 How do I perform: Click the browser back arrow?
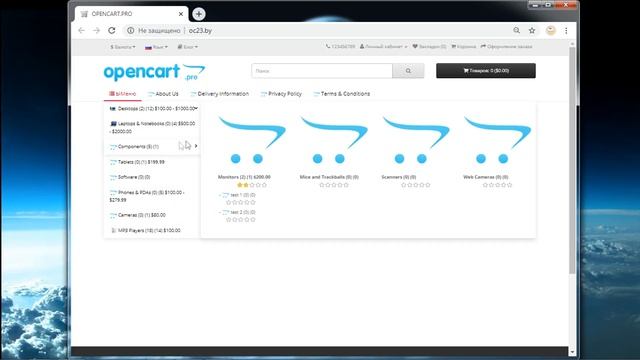(x=81, y=31)
